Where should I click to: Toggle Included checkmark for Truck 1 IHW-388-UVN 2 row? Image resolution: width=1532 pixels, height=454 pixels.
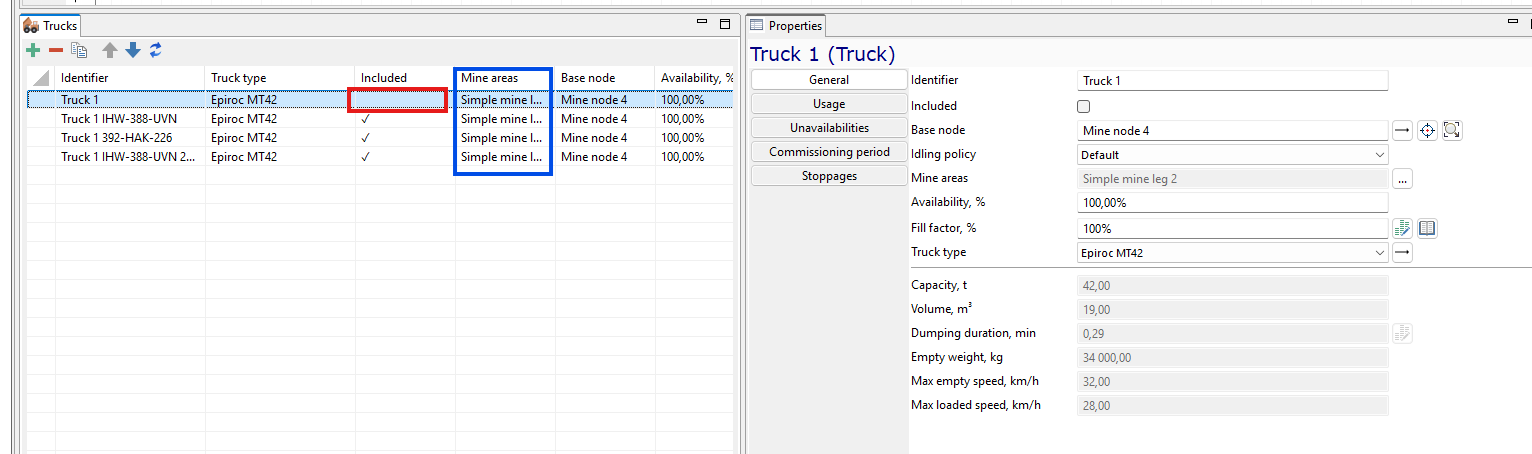tap(366, 157)
